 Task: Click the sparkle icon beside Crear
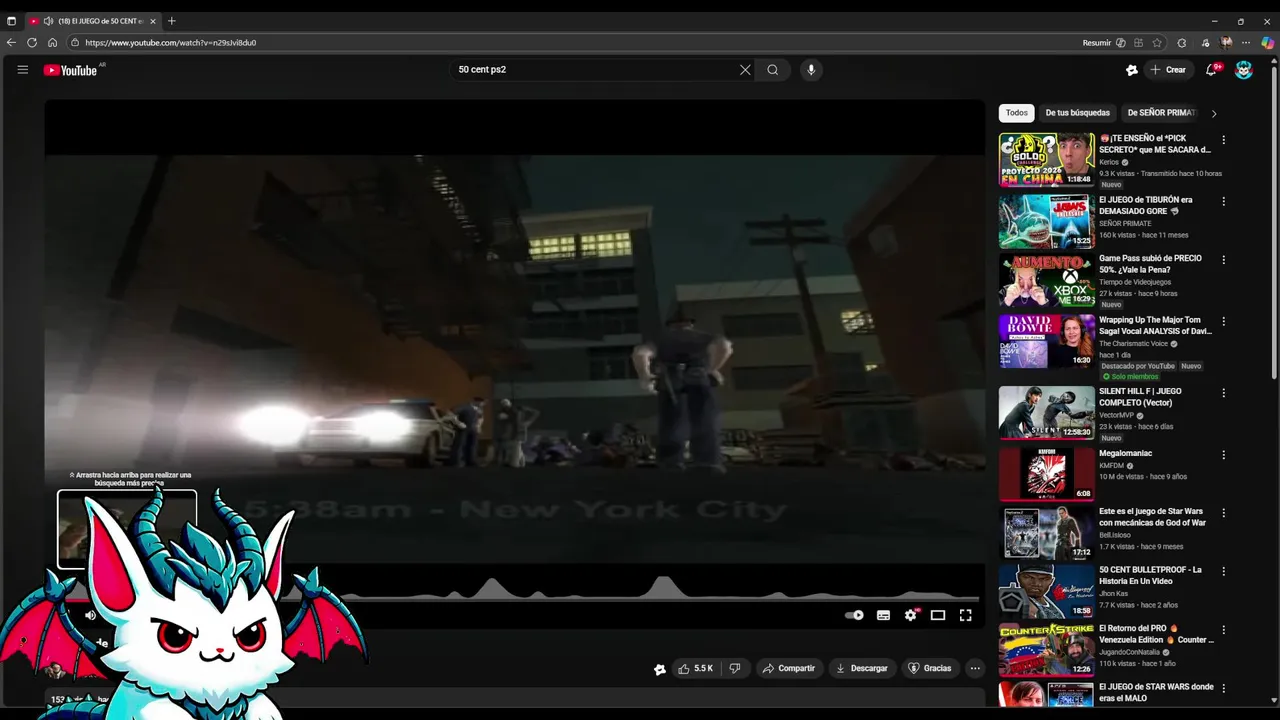1132,70
